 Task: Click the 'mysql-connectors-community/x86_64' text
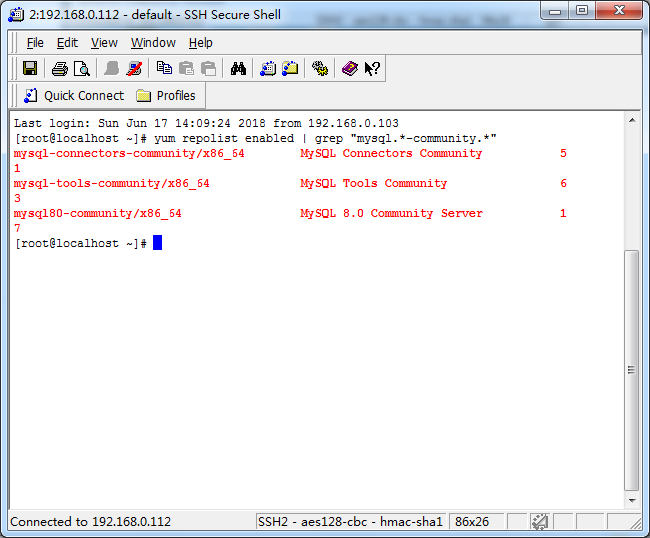point(129,153)
